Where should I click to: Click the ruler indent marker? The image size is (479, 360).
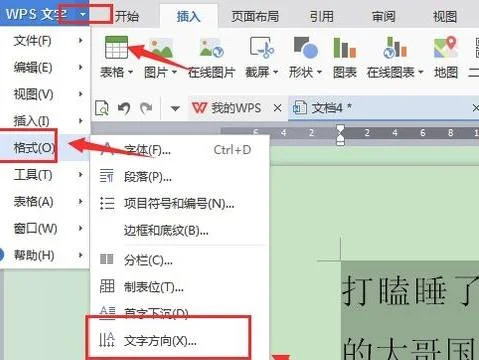340,135
